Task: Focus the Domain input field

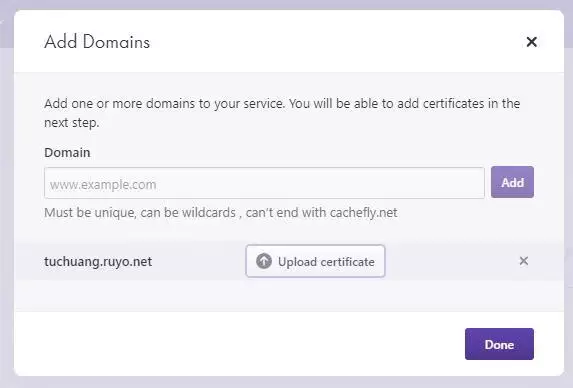Action: pos(264,183)
